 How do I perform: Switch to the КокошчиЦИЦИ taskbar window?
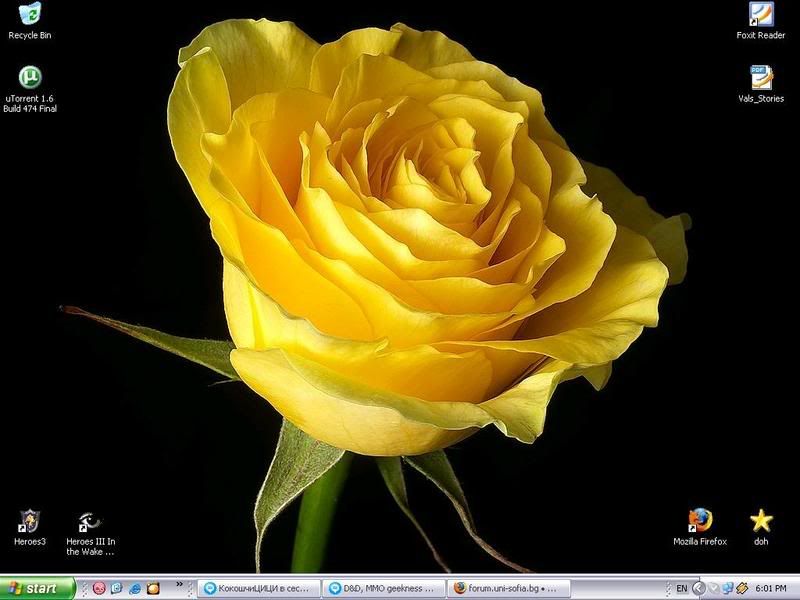260,589
